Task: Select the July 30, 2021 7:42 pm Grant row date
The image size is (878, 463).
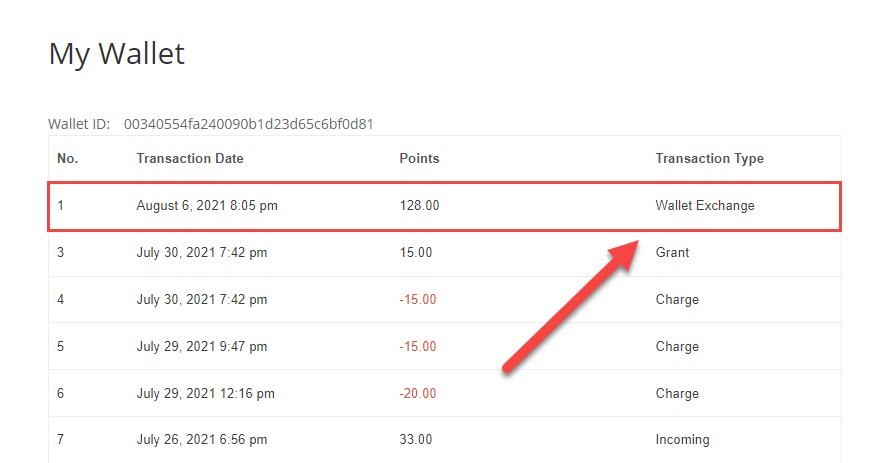Action: 202,252
